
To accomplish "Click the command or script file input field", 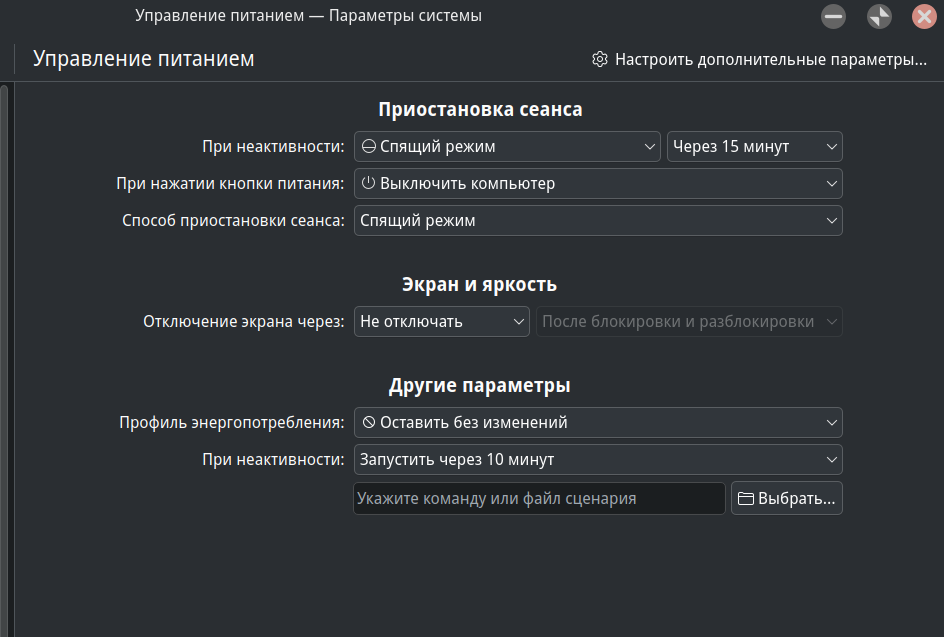I will [x=539, y=499].
